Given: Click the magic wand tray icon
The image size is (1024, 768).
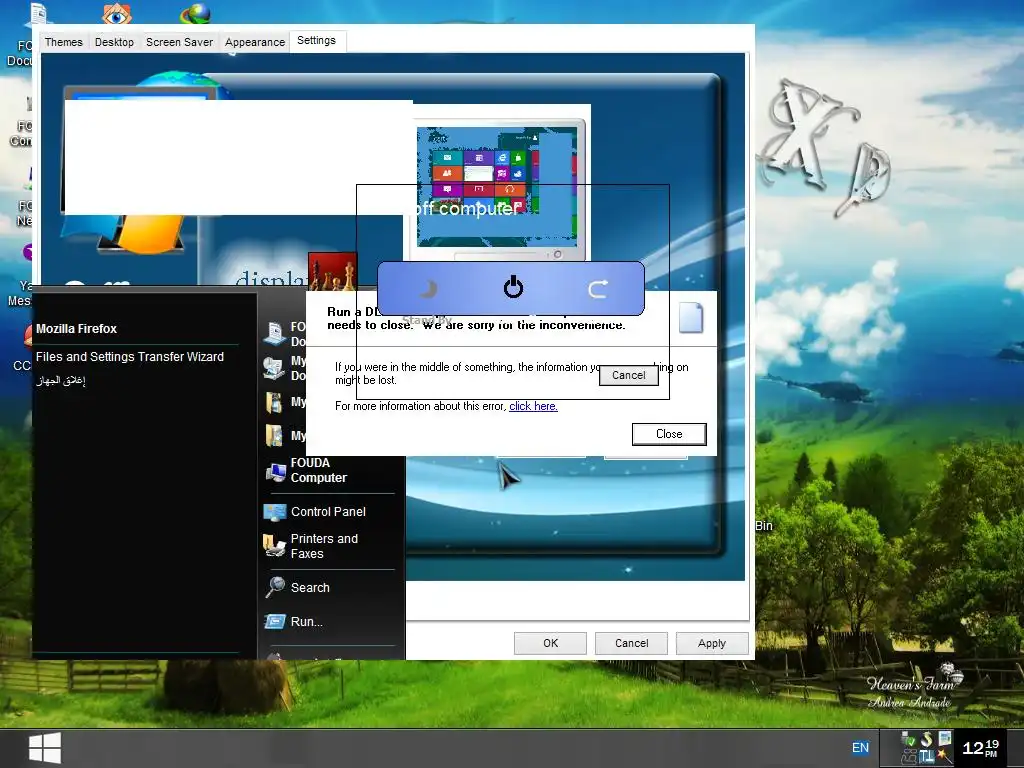Looking at the screenshot, I should point(944,756).
